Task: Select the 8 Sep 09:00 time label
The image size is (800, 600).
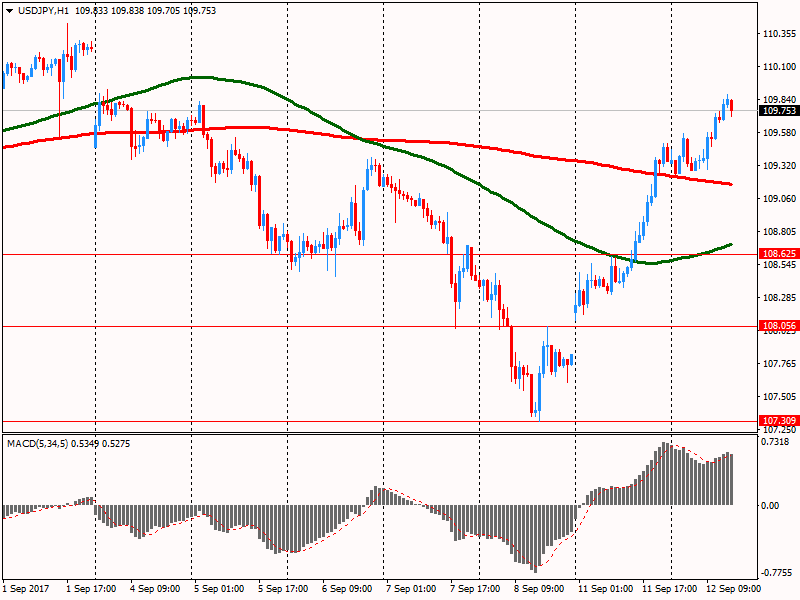Action: [539, 589]
